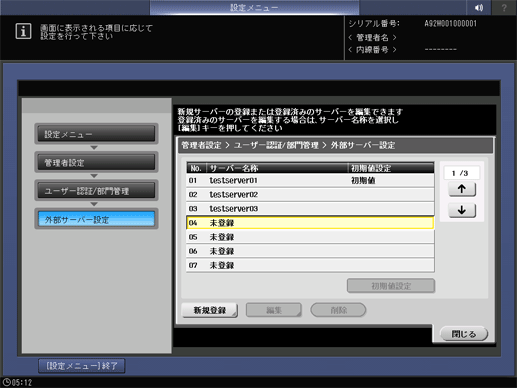
Task: Click the speaker sound icon
Action: tap(479, 7)
